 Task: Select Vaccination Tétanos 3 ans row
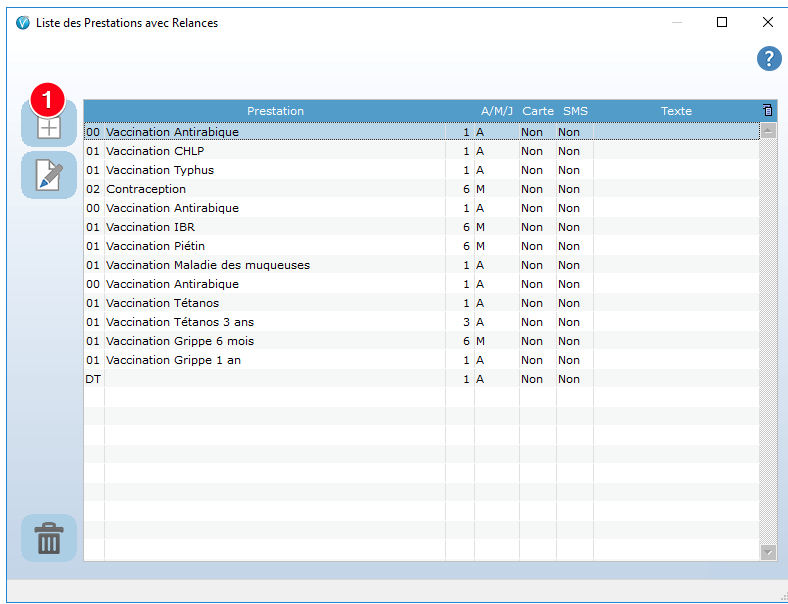pos(422,322)
